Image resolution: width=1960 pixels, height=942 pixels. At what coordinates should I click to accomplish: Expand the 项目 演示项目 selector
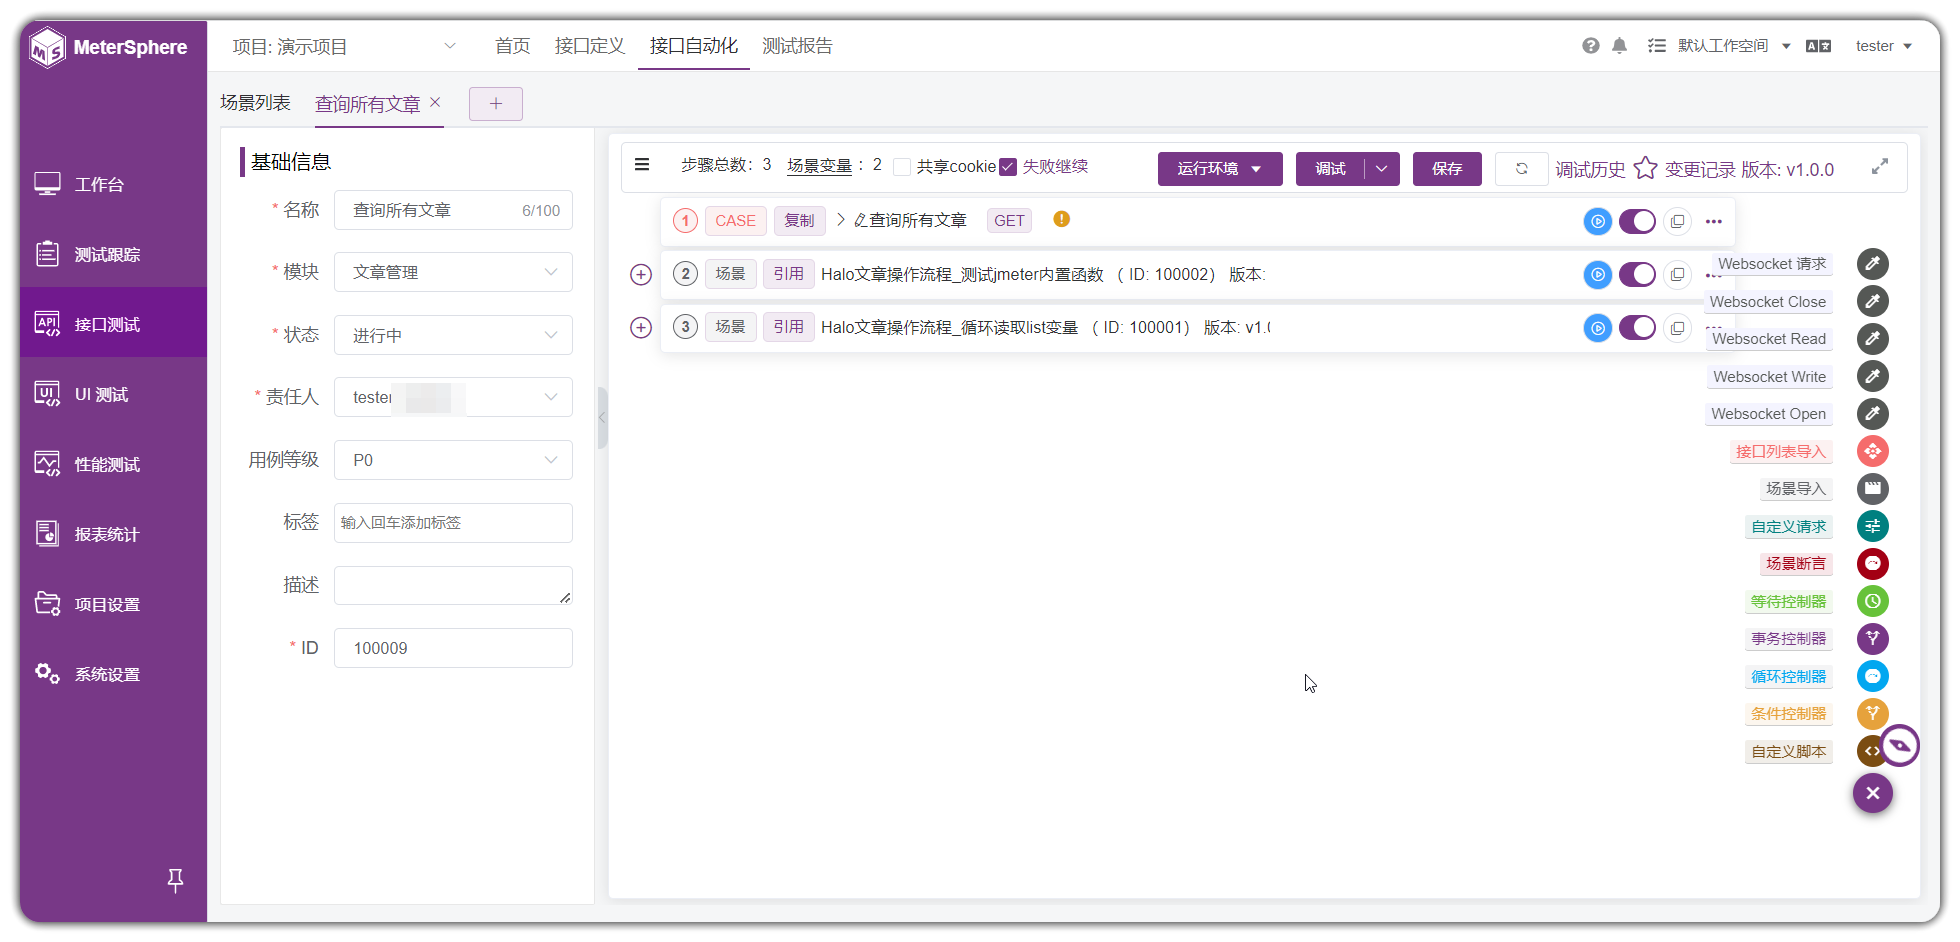[343, 46]
